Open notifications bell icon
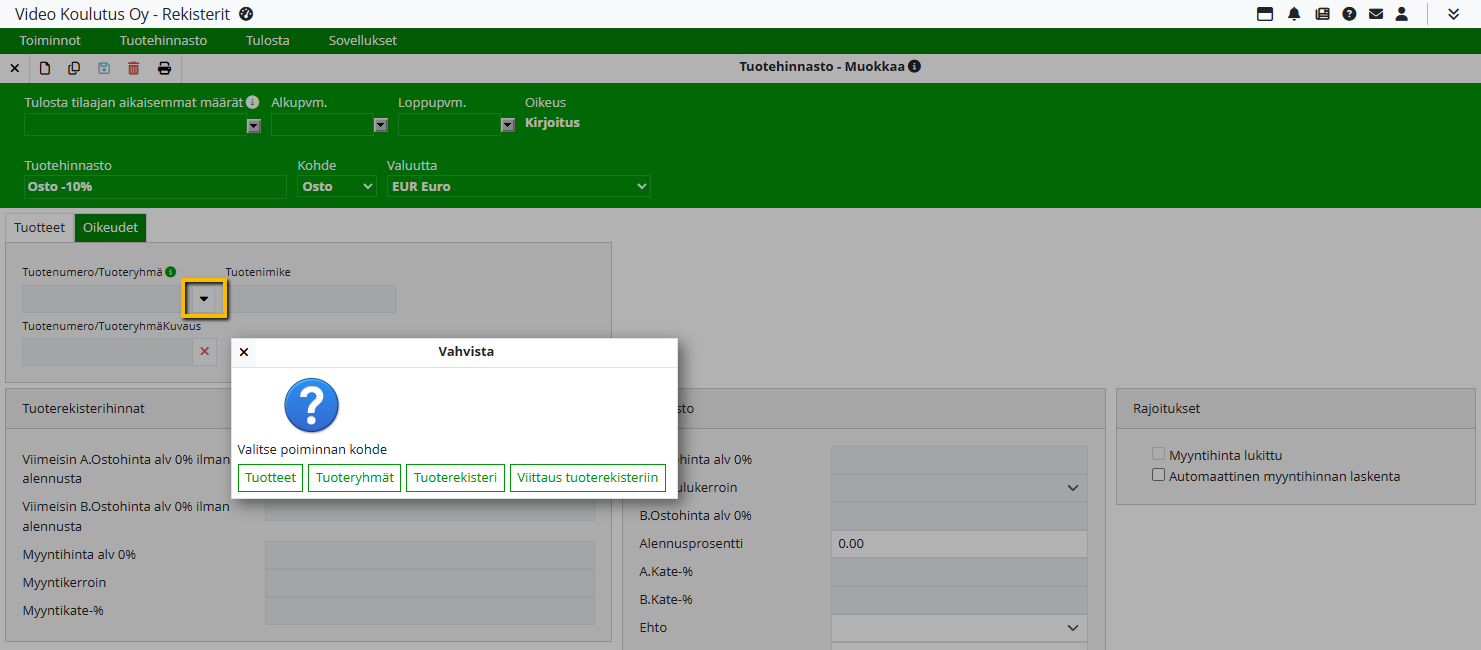The image size is (1481, 650). click(x=1294, y=14)
